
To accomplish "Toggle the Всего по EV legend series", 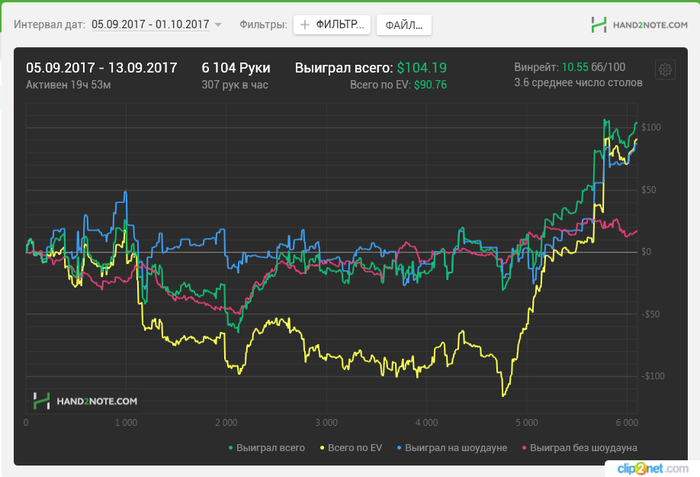I will (351, 448).
